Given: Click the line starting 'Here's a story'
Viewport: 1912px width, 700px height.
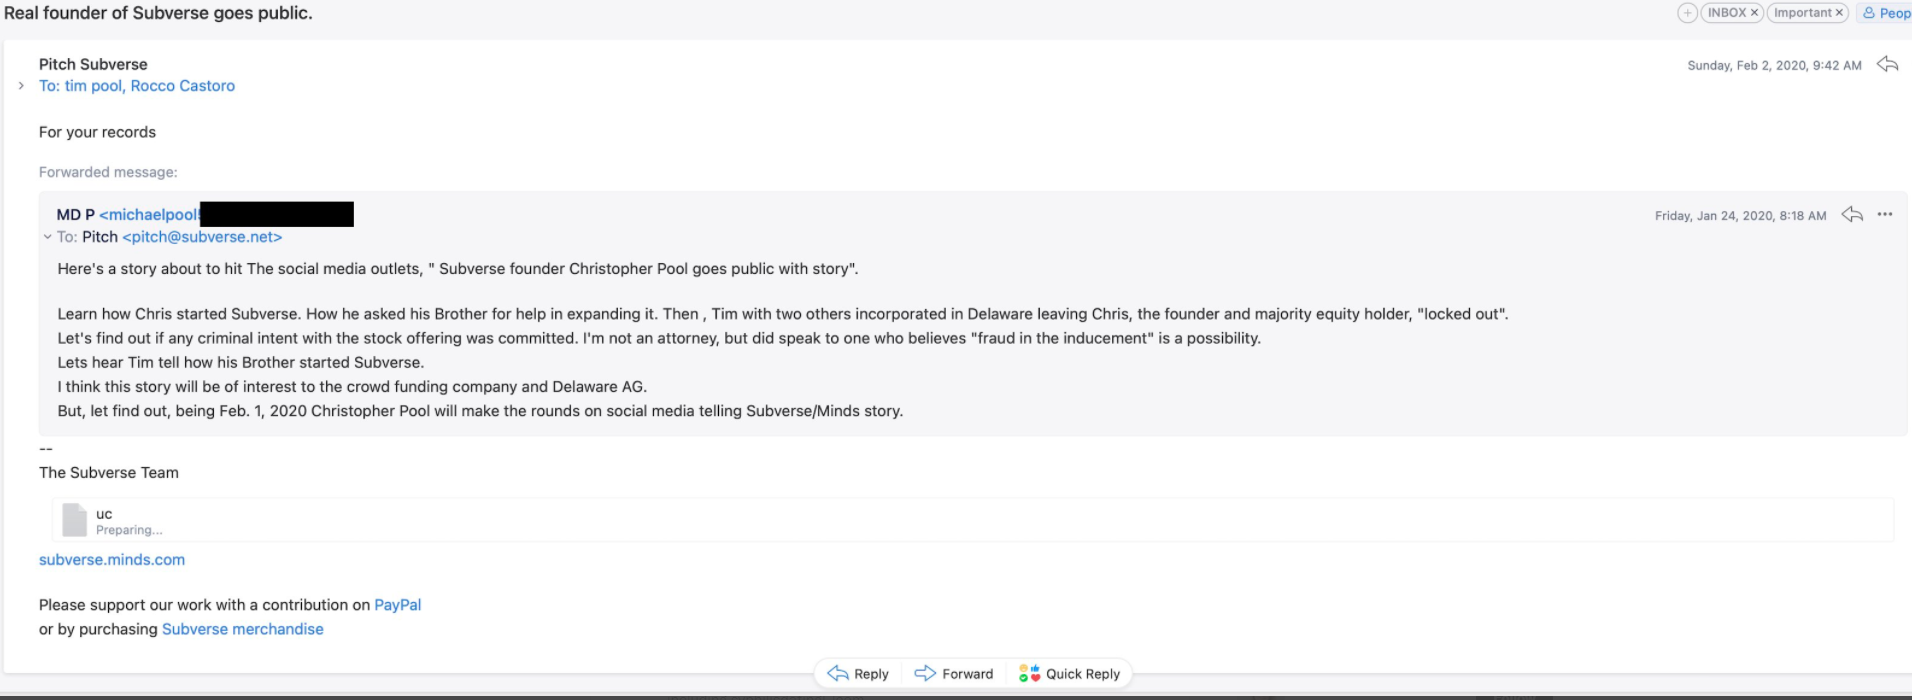Looking at the screenshot, I should (458, 269).
